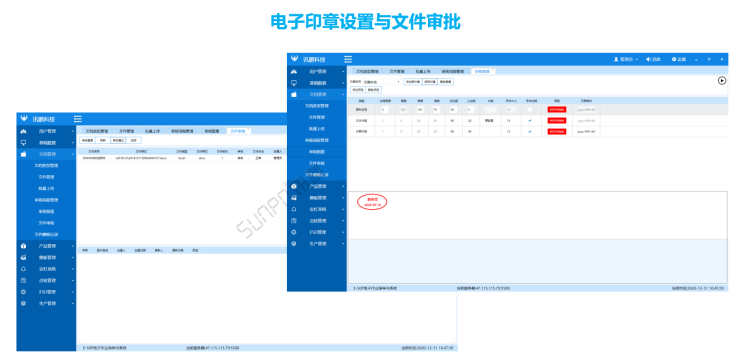
Task: Click the 150 width field in 图形边框 row
Action: pyautogui.click(x=420, y=110)
